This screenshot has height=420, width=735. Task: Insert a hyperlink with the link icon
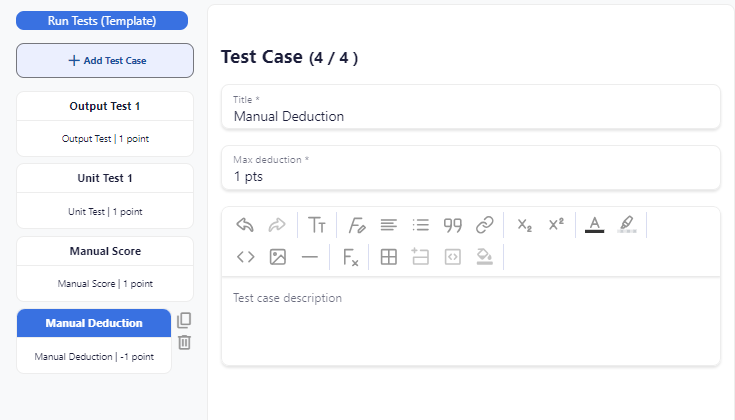tap(485, 225)
